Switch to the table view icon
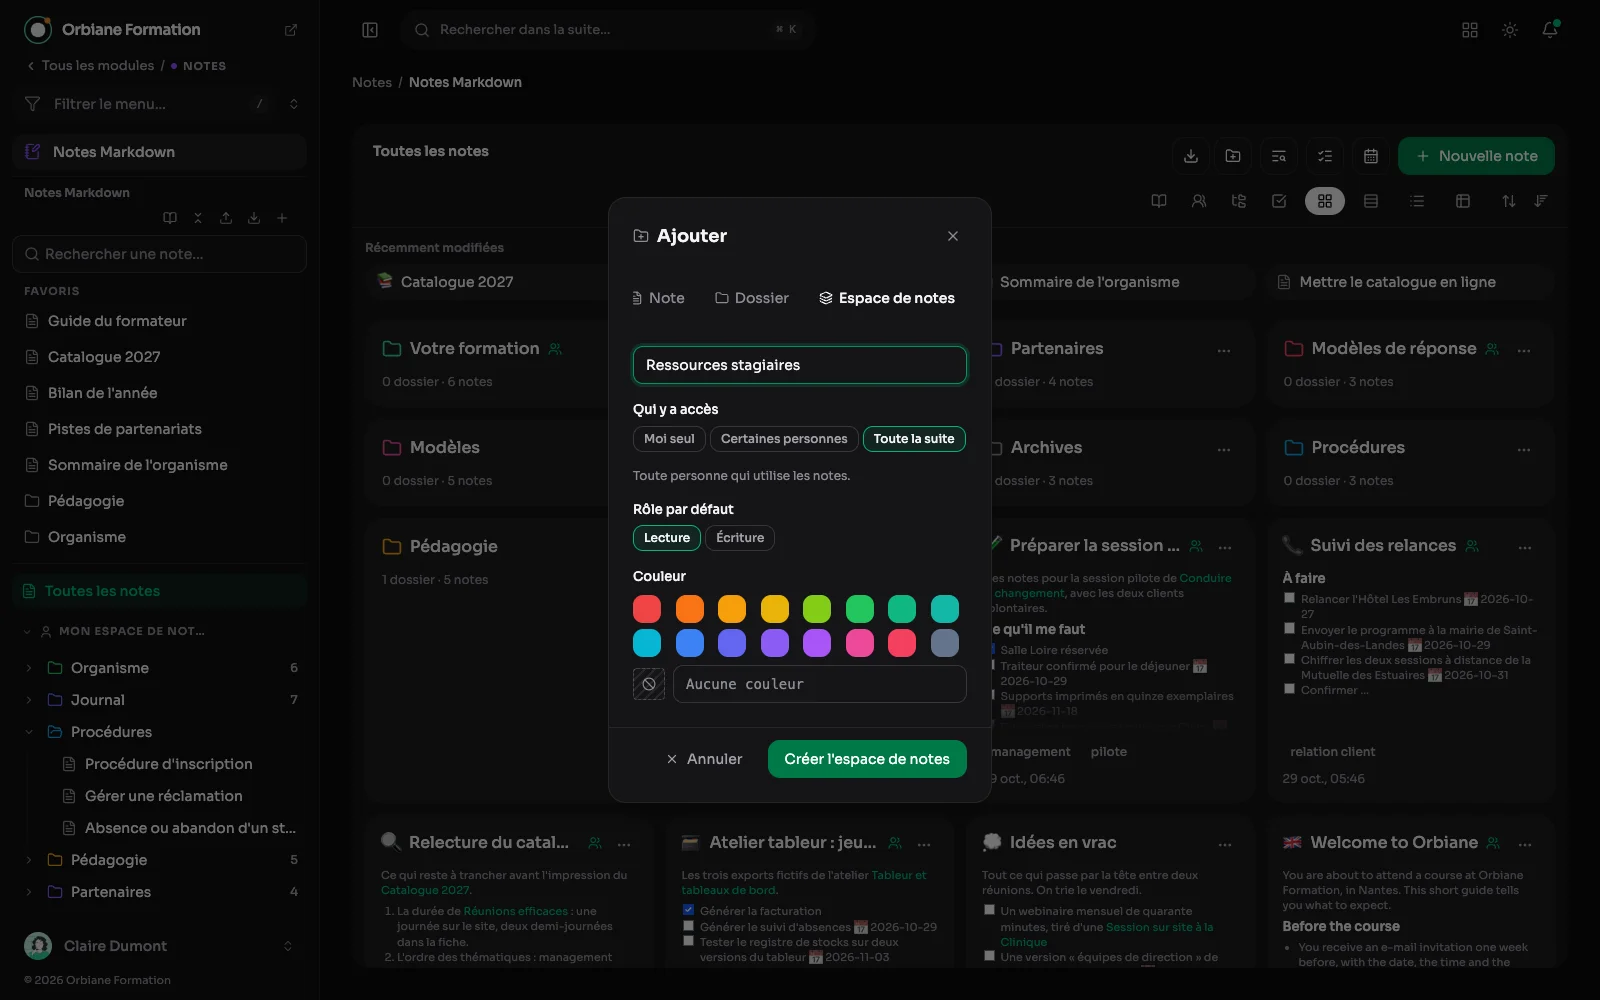1600x1000 pixels. click(x=1463, y=201)
